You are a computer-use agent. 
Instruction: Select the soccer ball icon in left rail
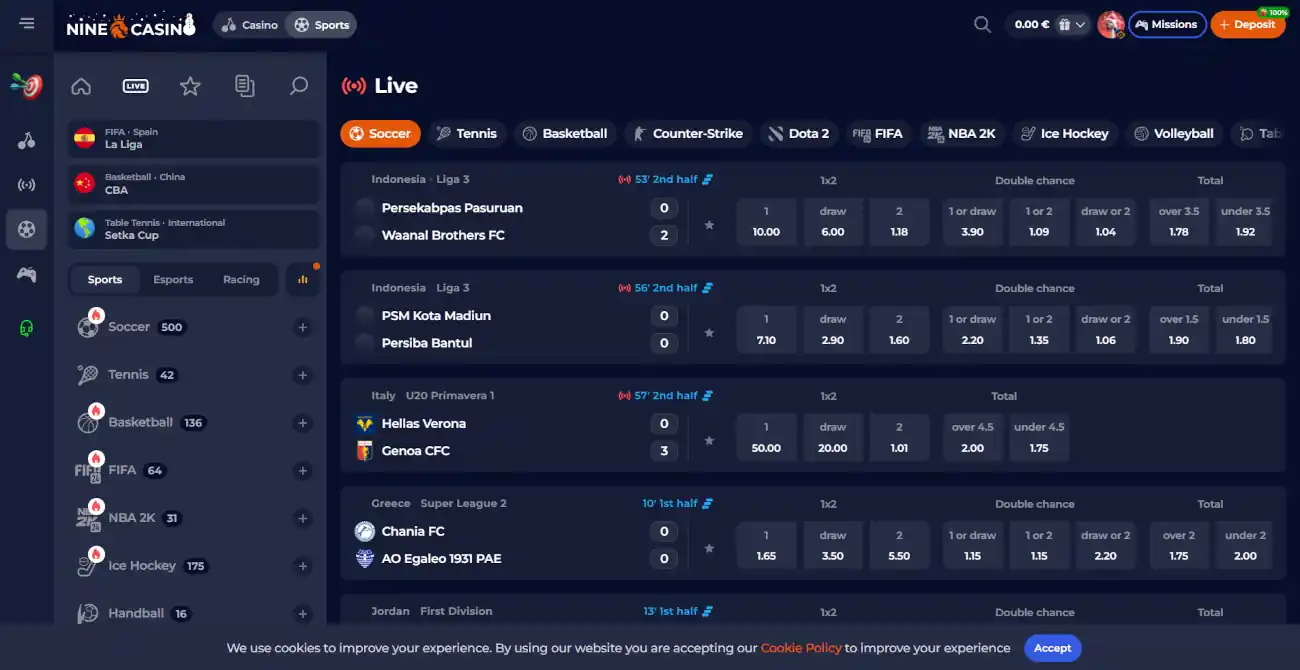pos(27,230)
